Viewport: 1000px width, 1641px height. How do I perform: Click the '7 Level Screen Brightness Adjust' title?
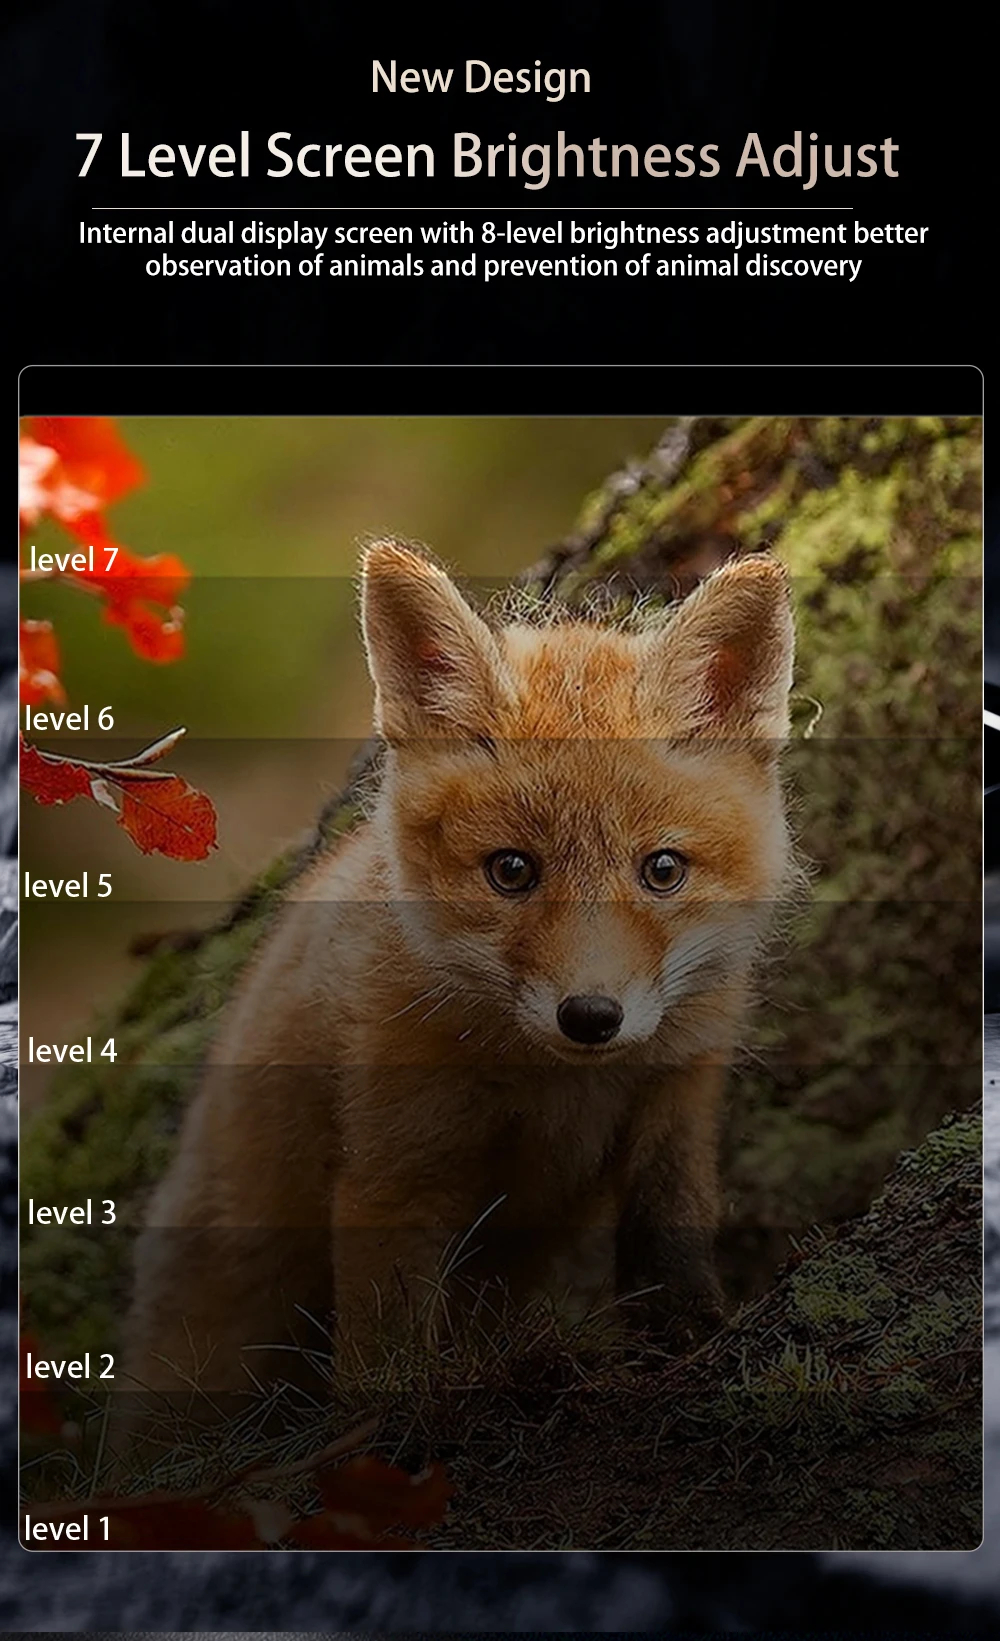[487, 156]
